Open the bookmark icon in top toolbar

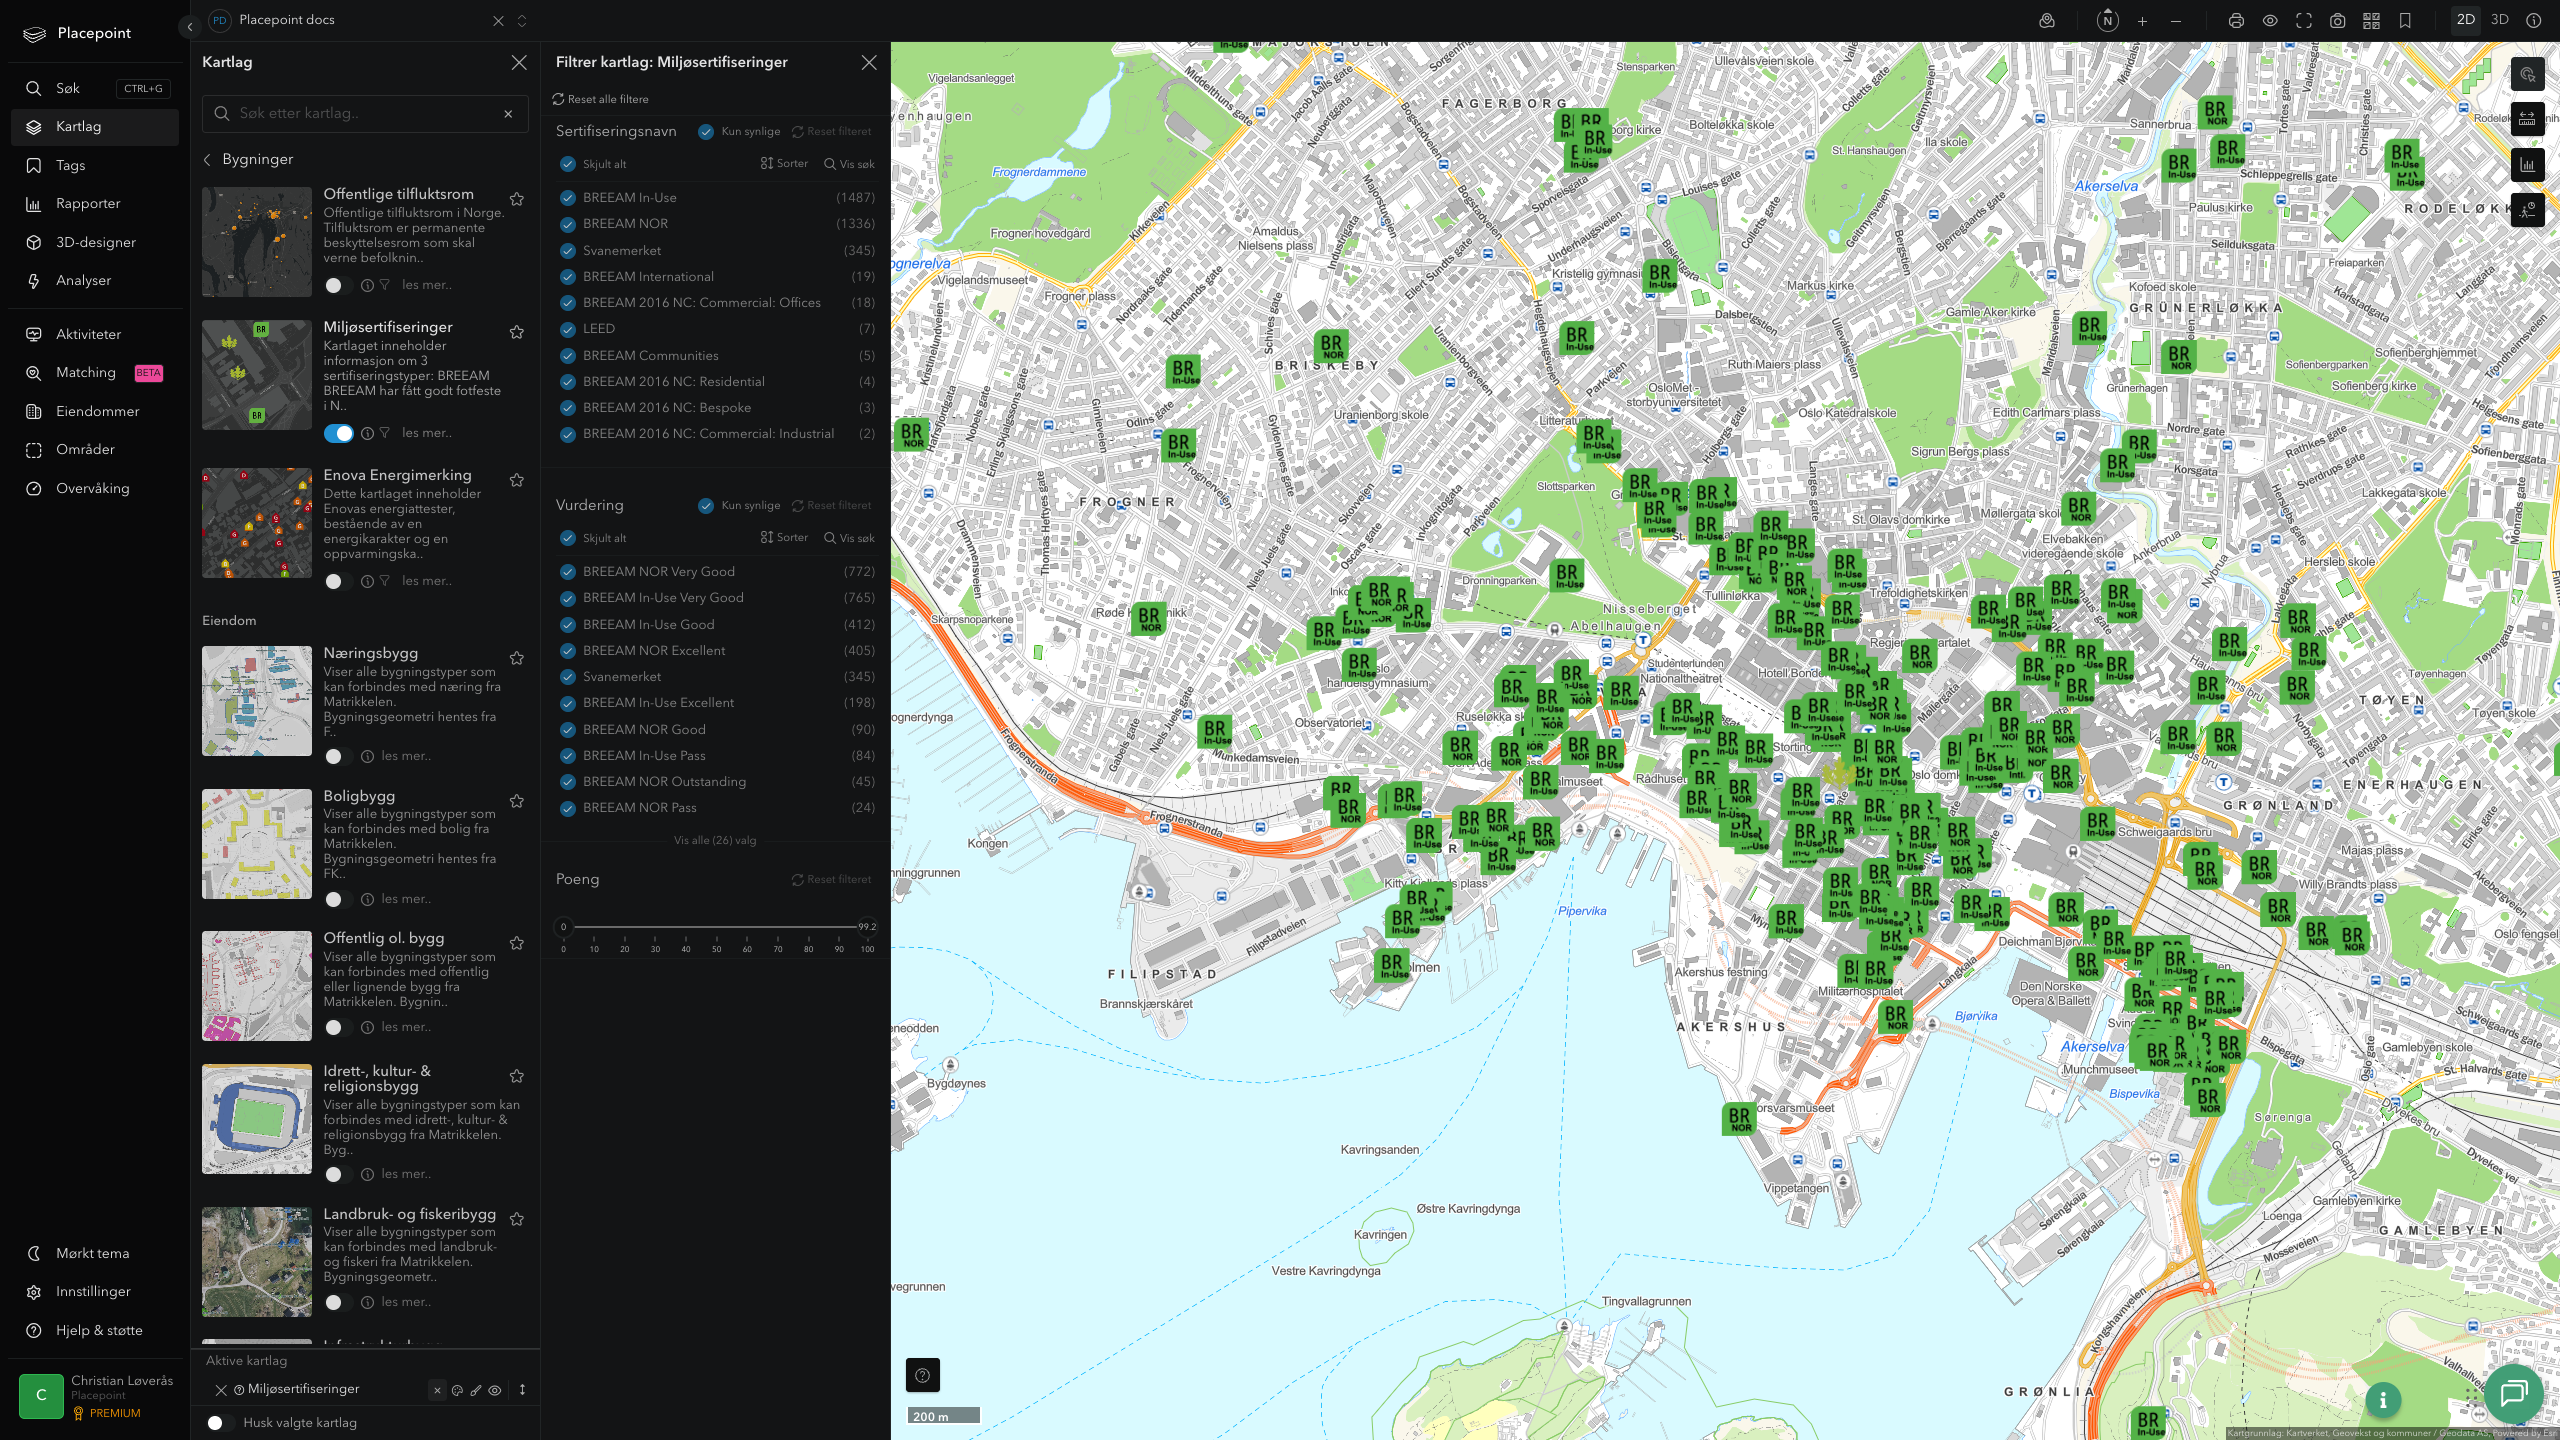click(2405, 21)
